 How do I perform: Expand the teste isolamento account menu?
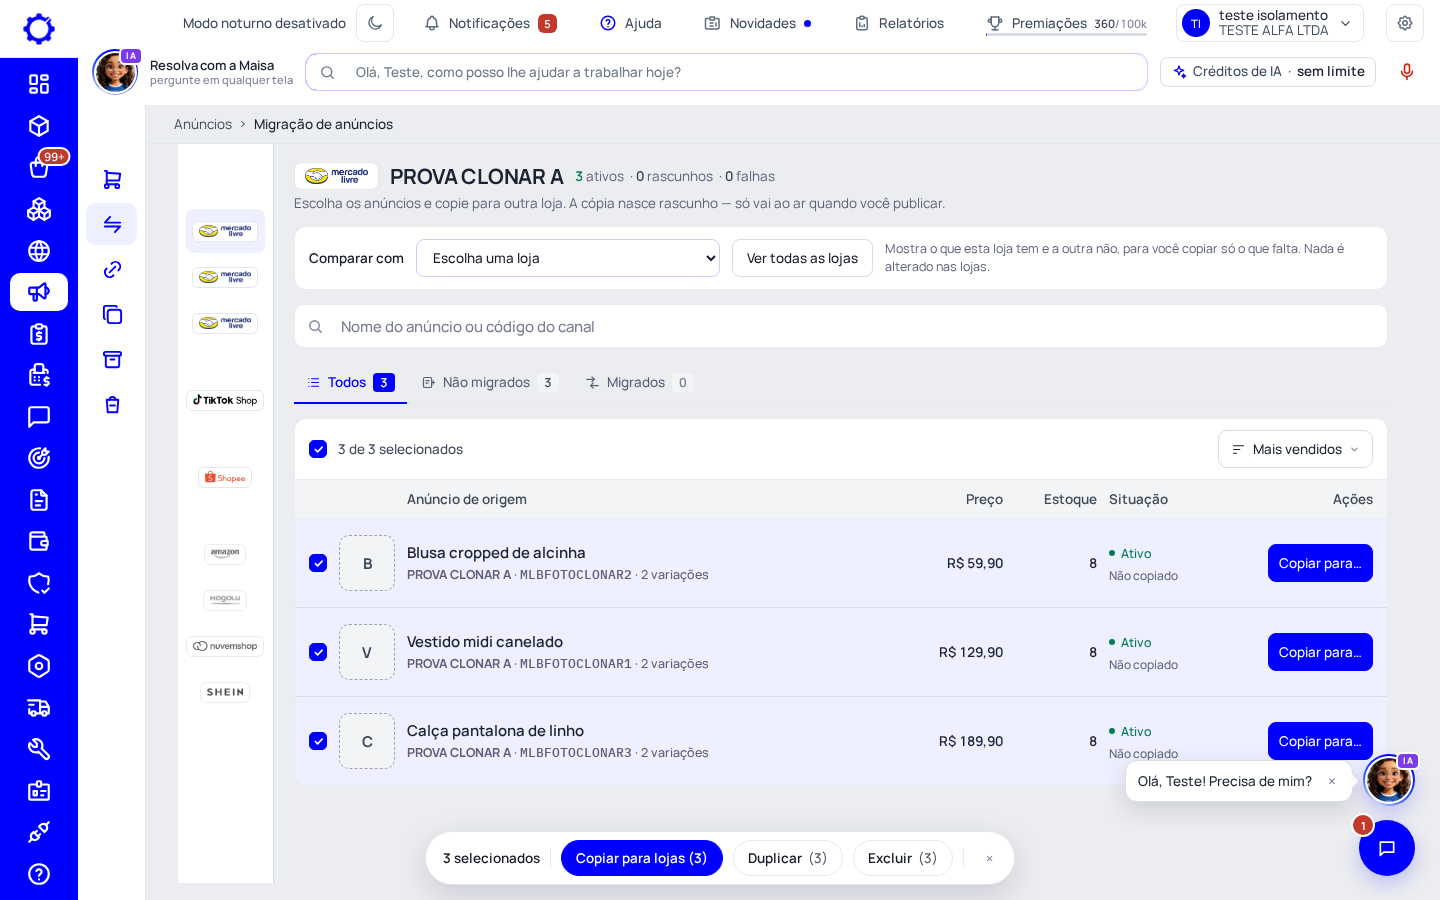point(1270,23)
